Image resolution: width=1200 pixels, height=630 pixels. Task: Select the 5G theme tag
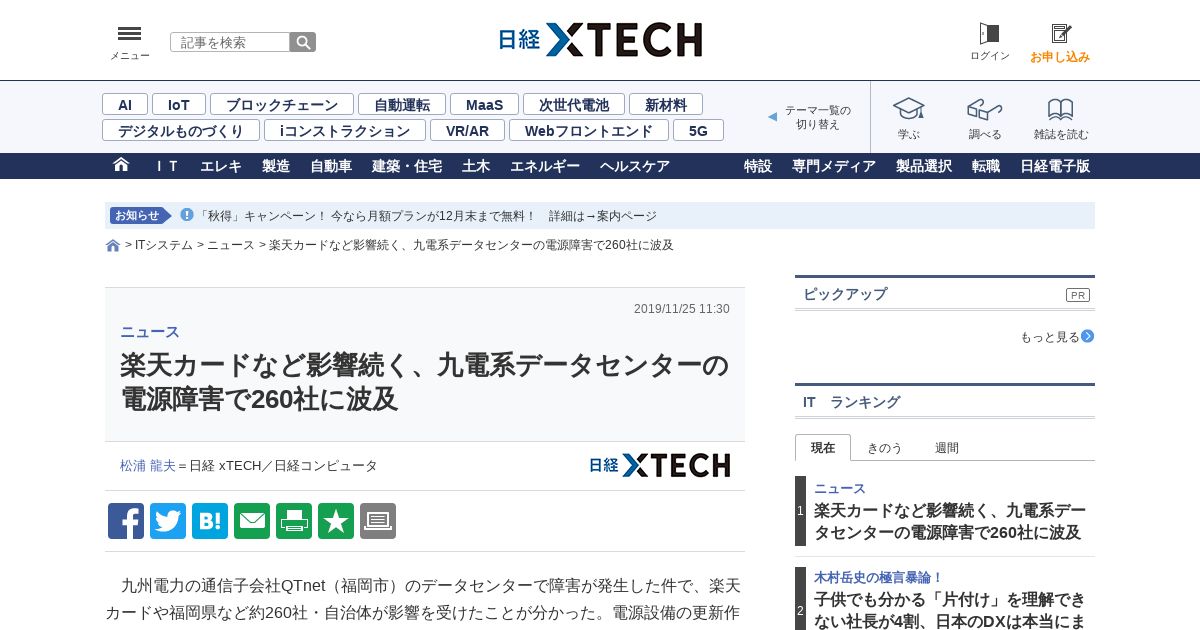(698, 130)
